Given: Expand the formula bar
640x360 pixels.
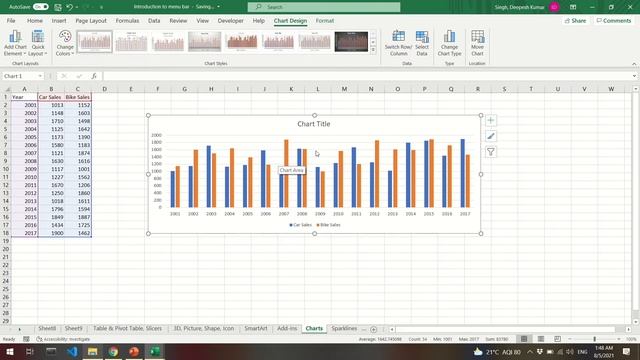Looking at the screenshot, I should [x=634, y=76].
